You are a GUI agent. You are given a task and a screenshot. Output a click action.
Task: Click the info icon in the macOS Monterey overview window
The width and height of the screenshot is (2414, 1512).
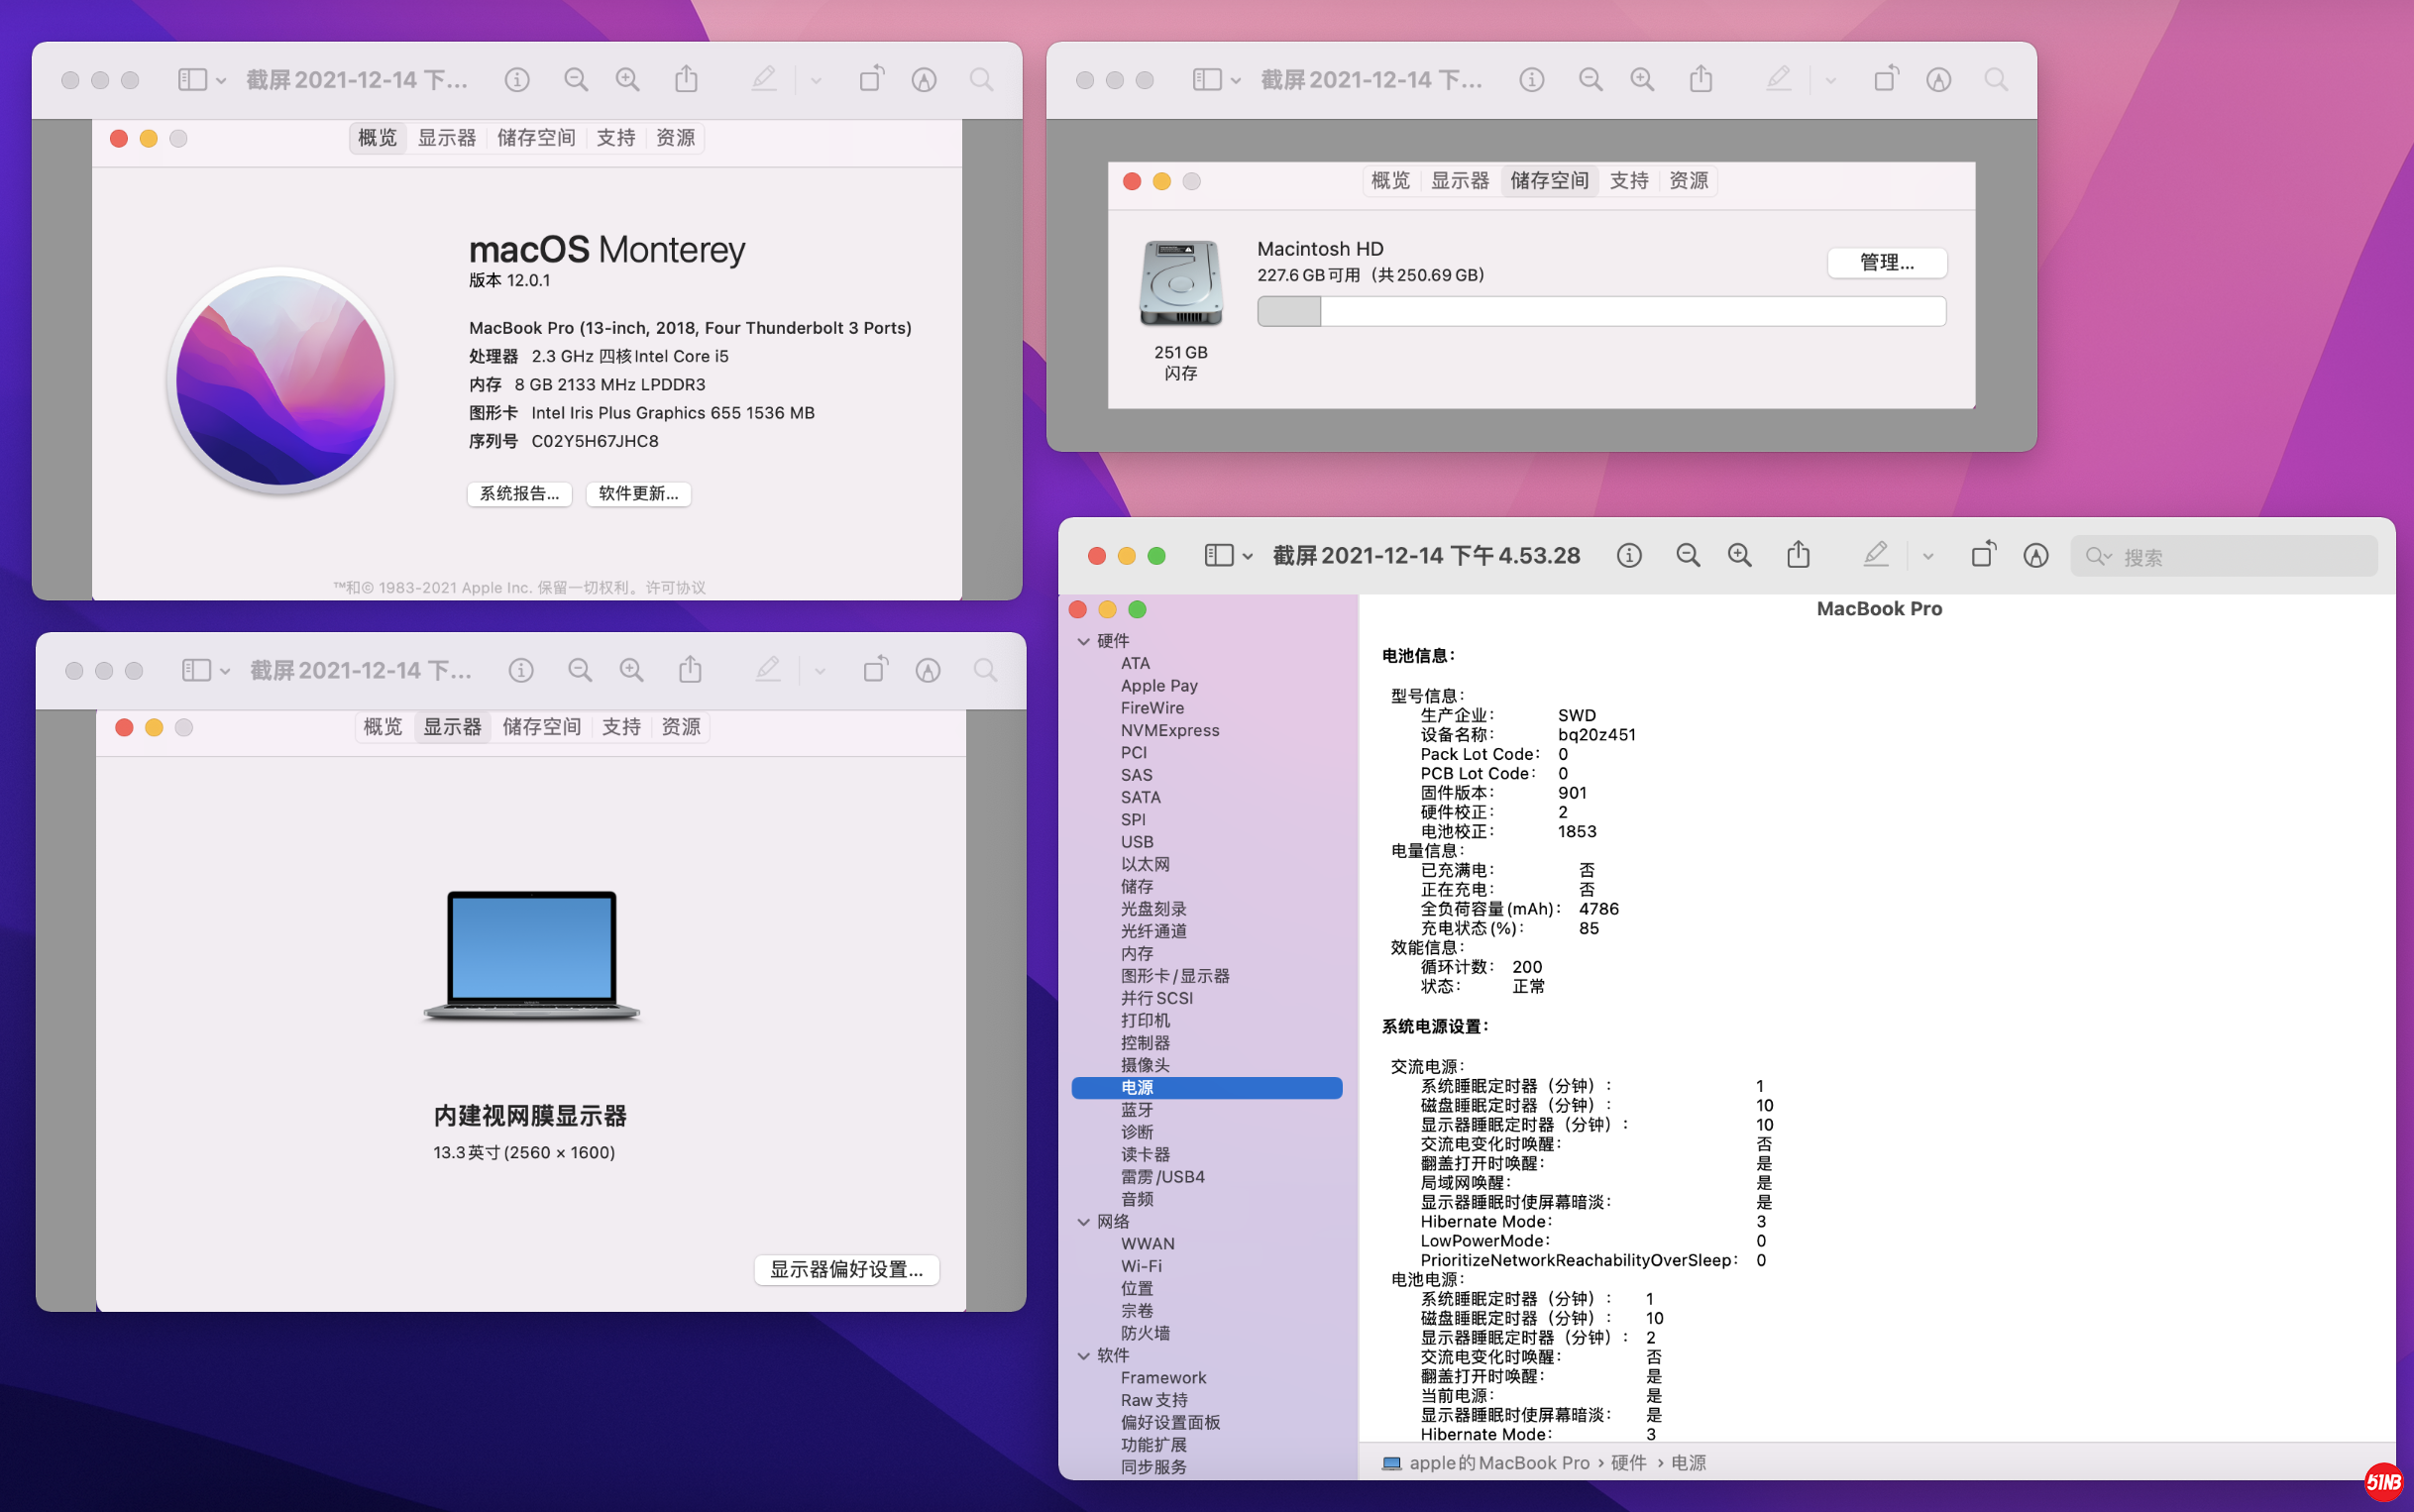pos(517,80)
